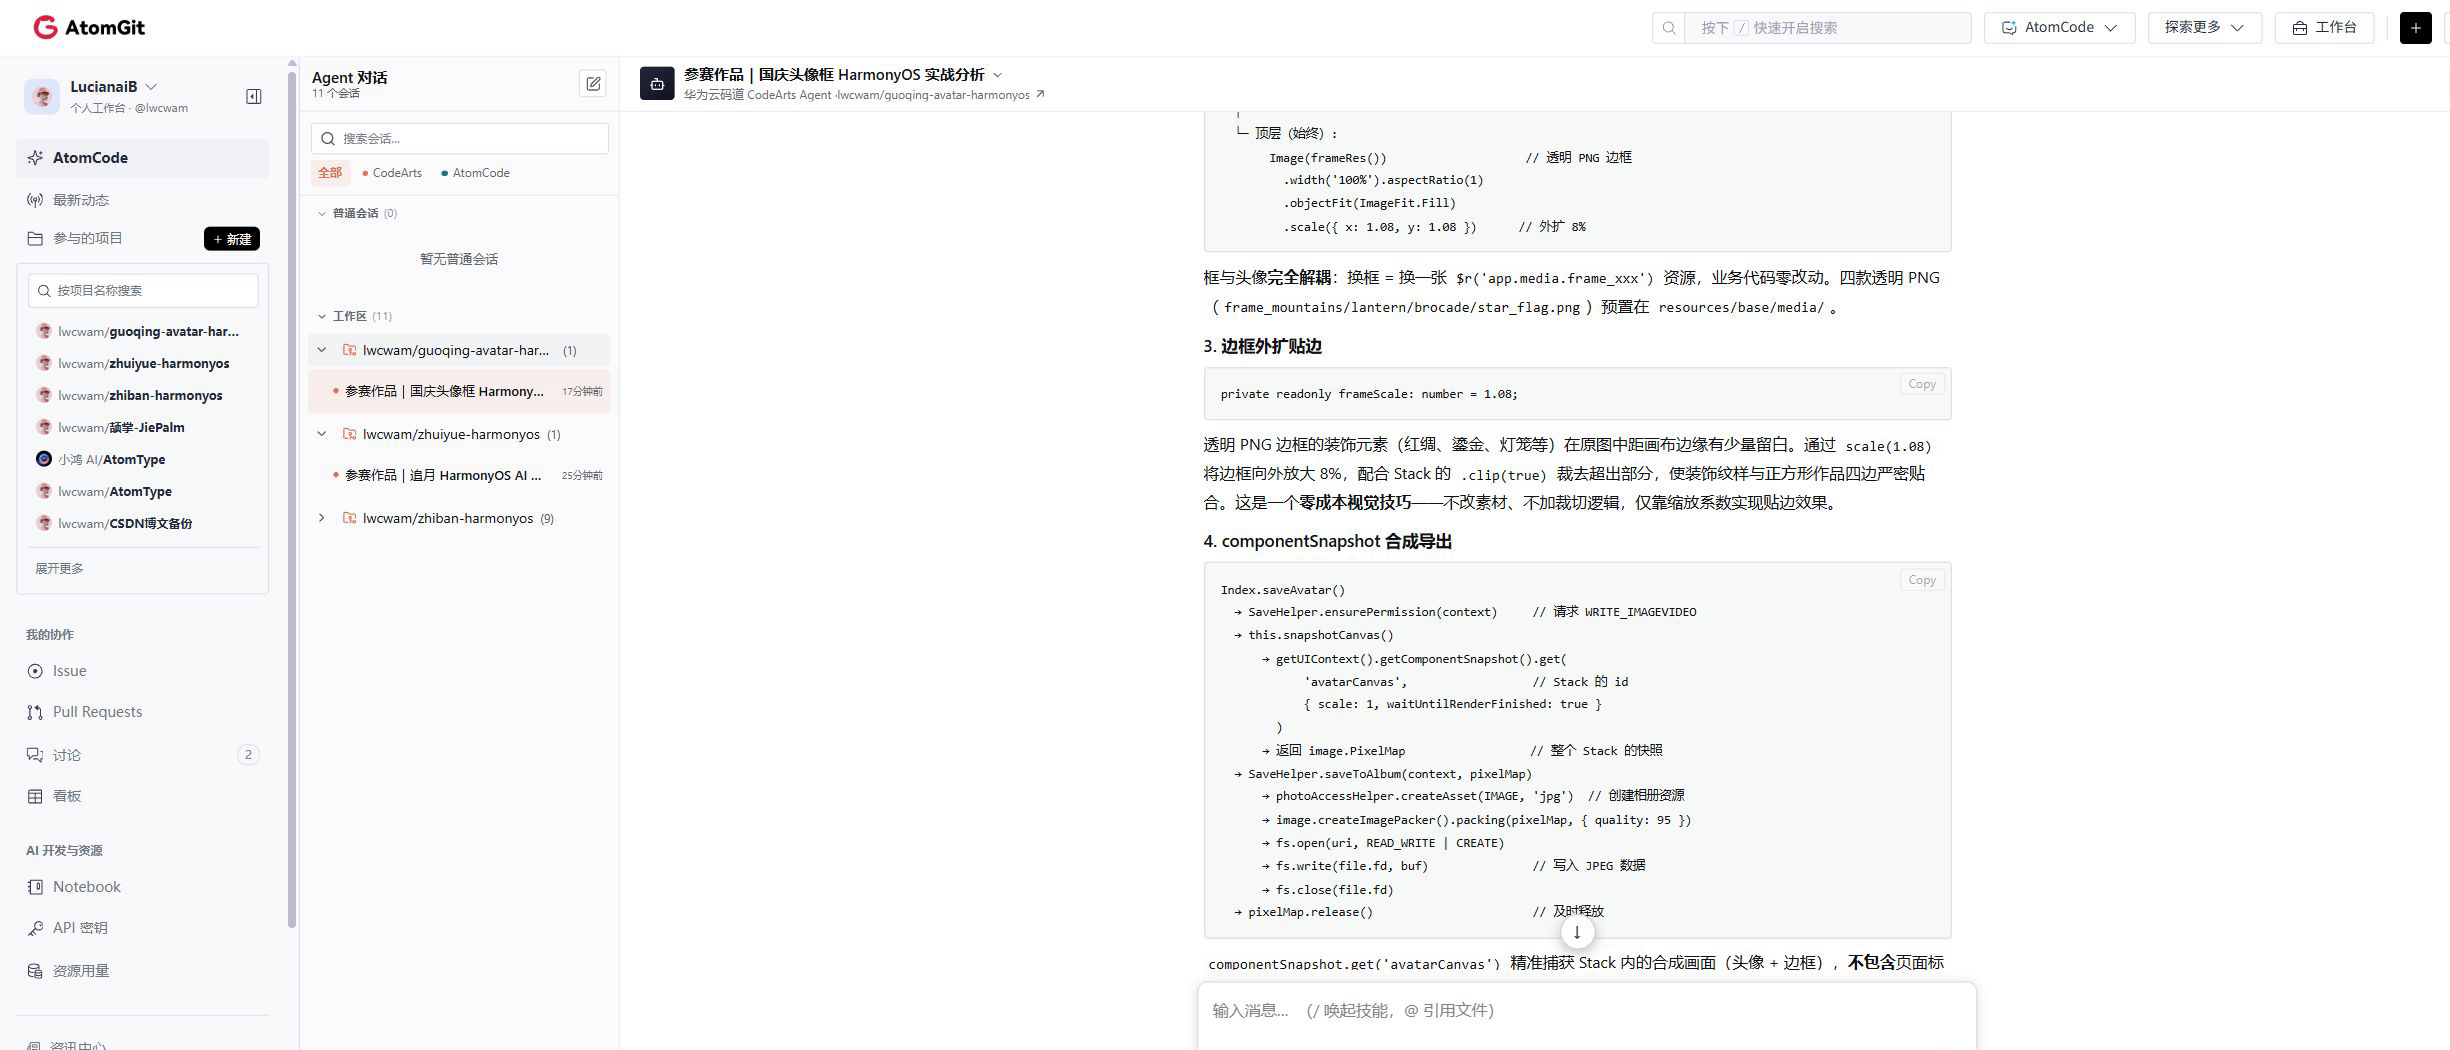Click the scroll-to-bottom arrow button

(1577, 932)
